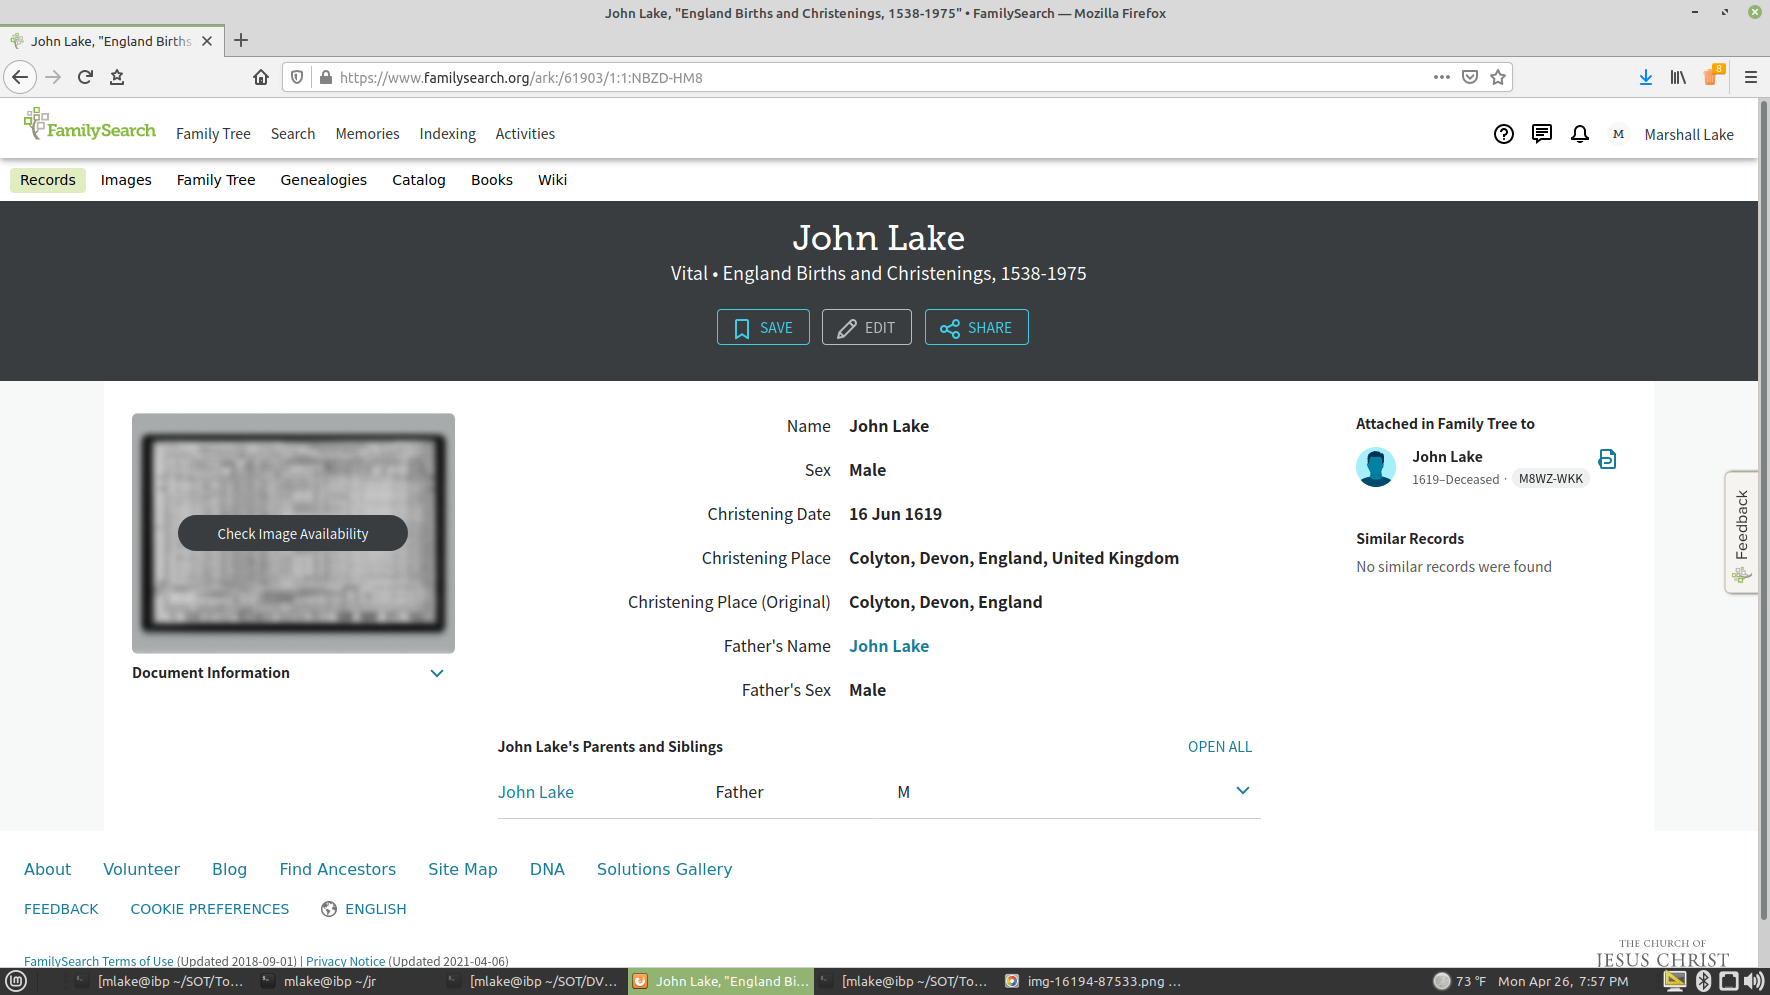The height and width of the screenshot is (995, 1770).
Task: Open the Indexing menu
Action: [x=447, y=134]
